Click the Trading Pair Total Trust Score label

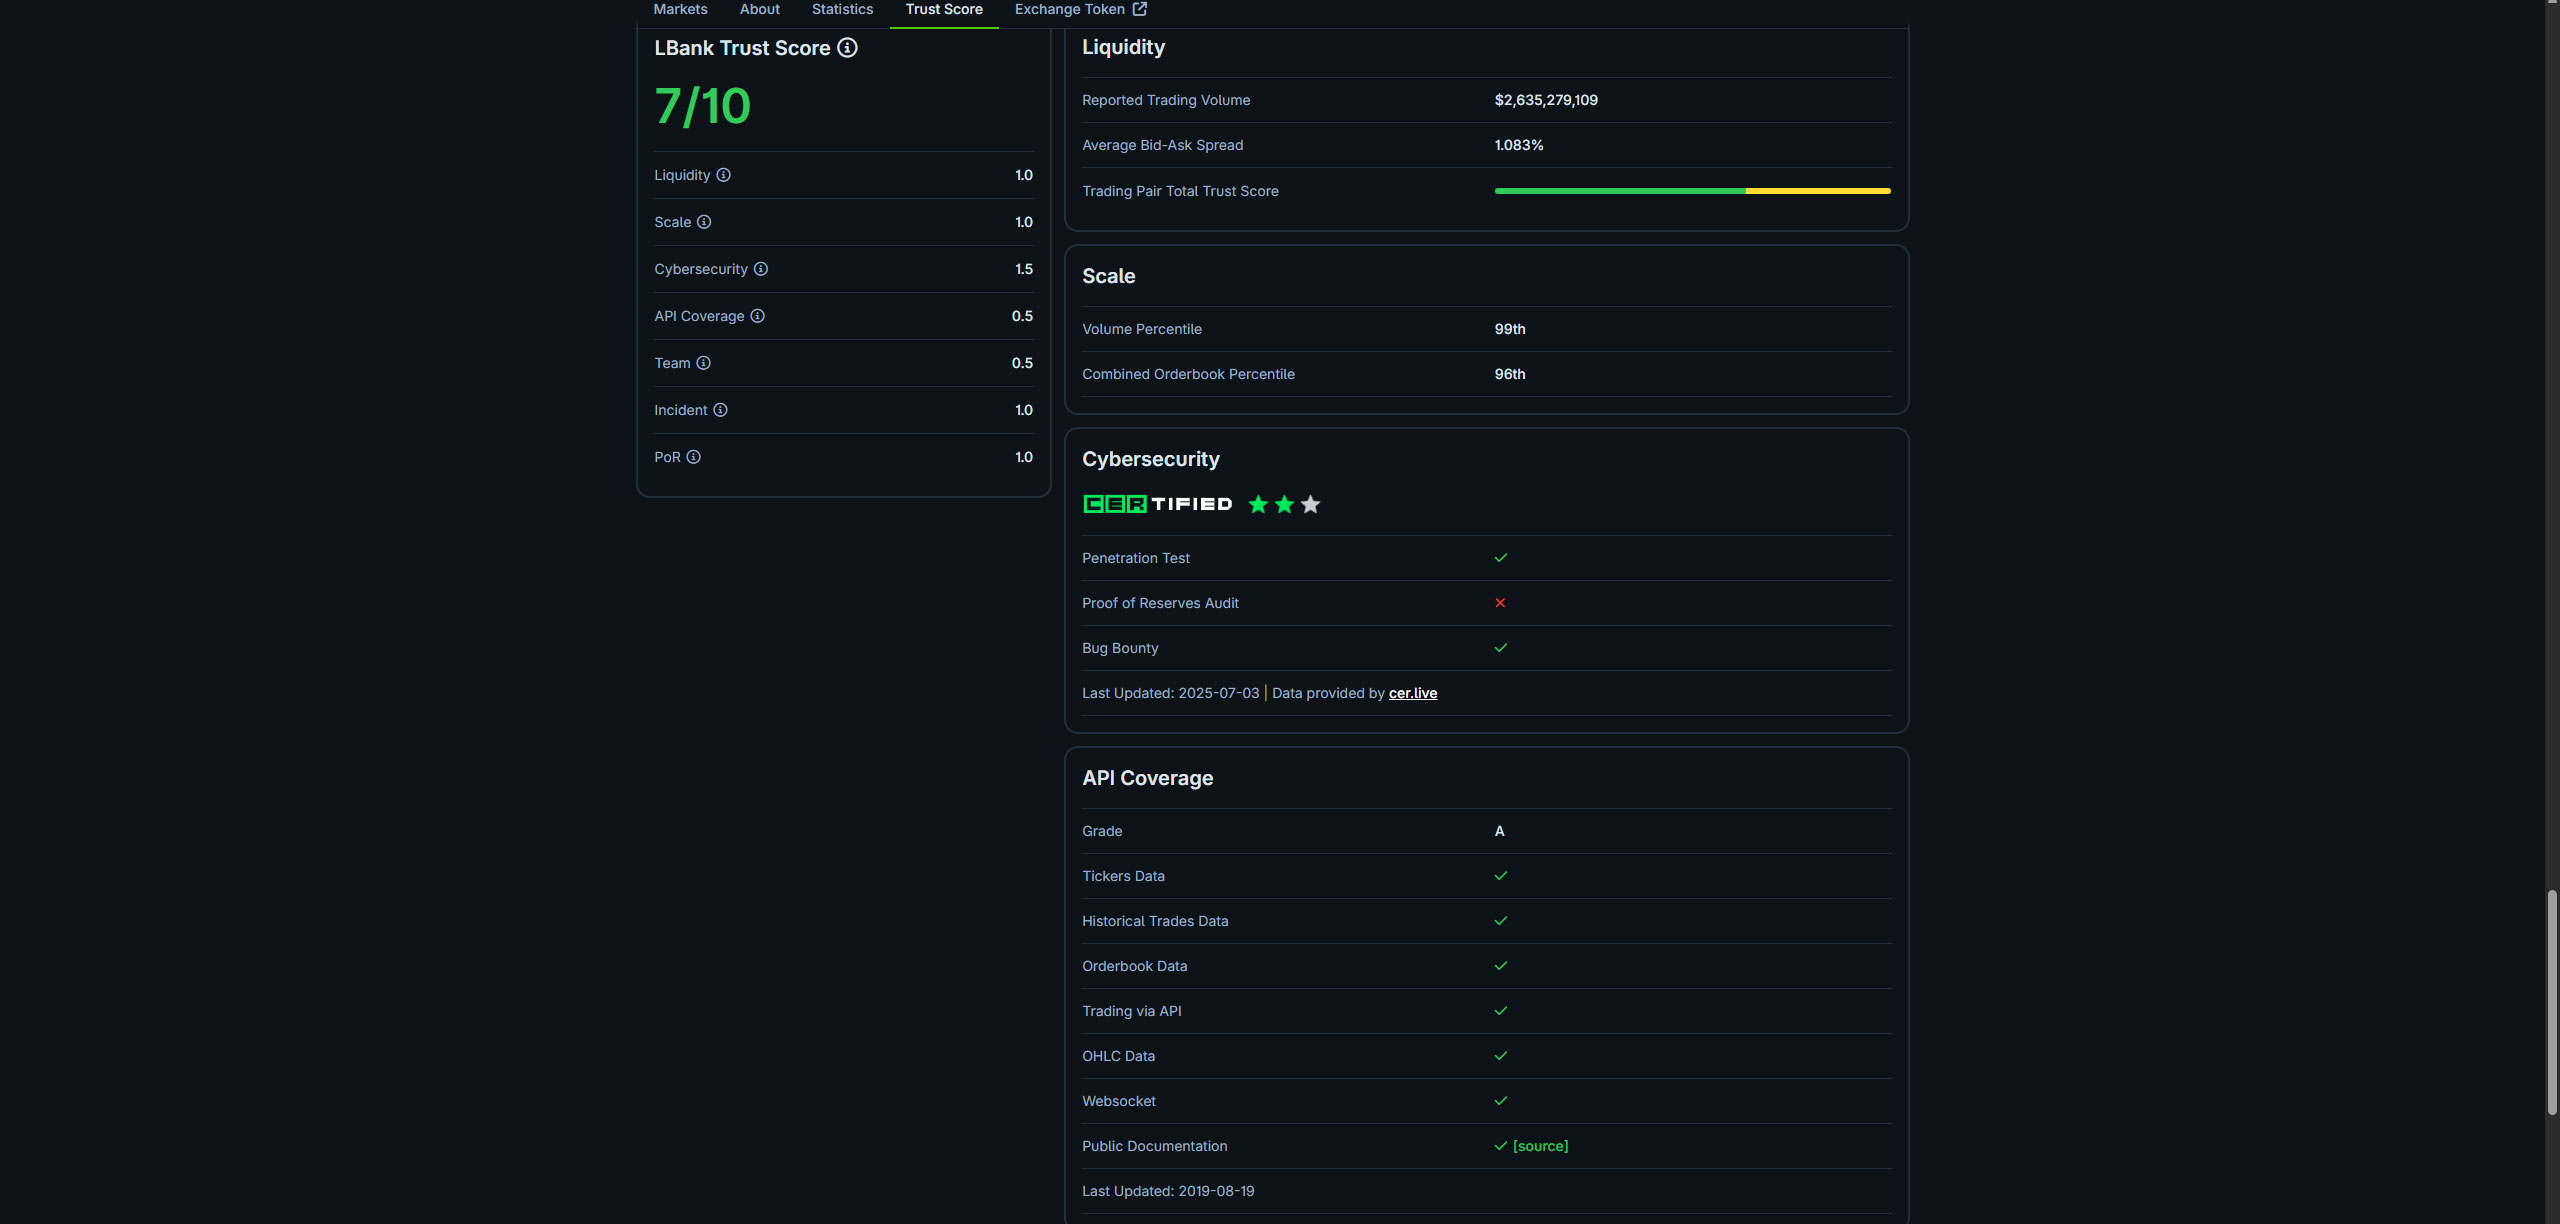[x=1180, y=191]
